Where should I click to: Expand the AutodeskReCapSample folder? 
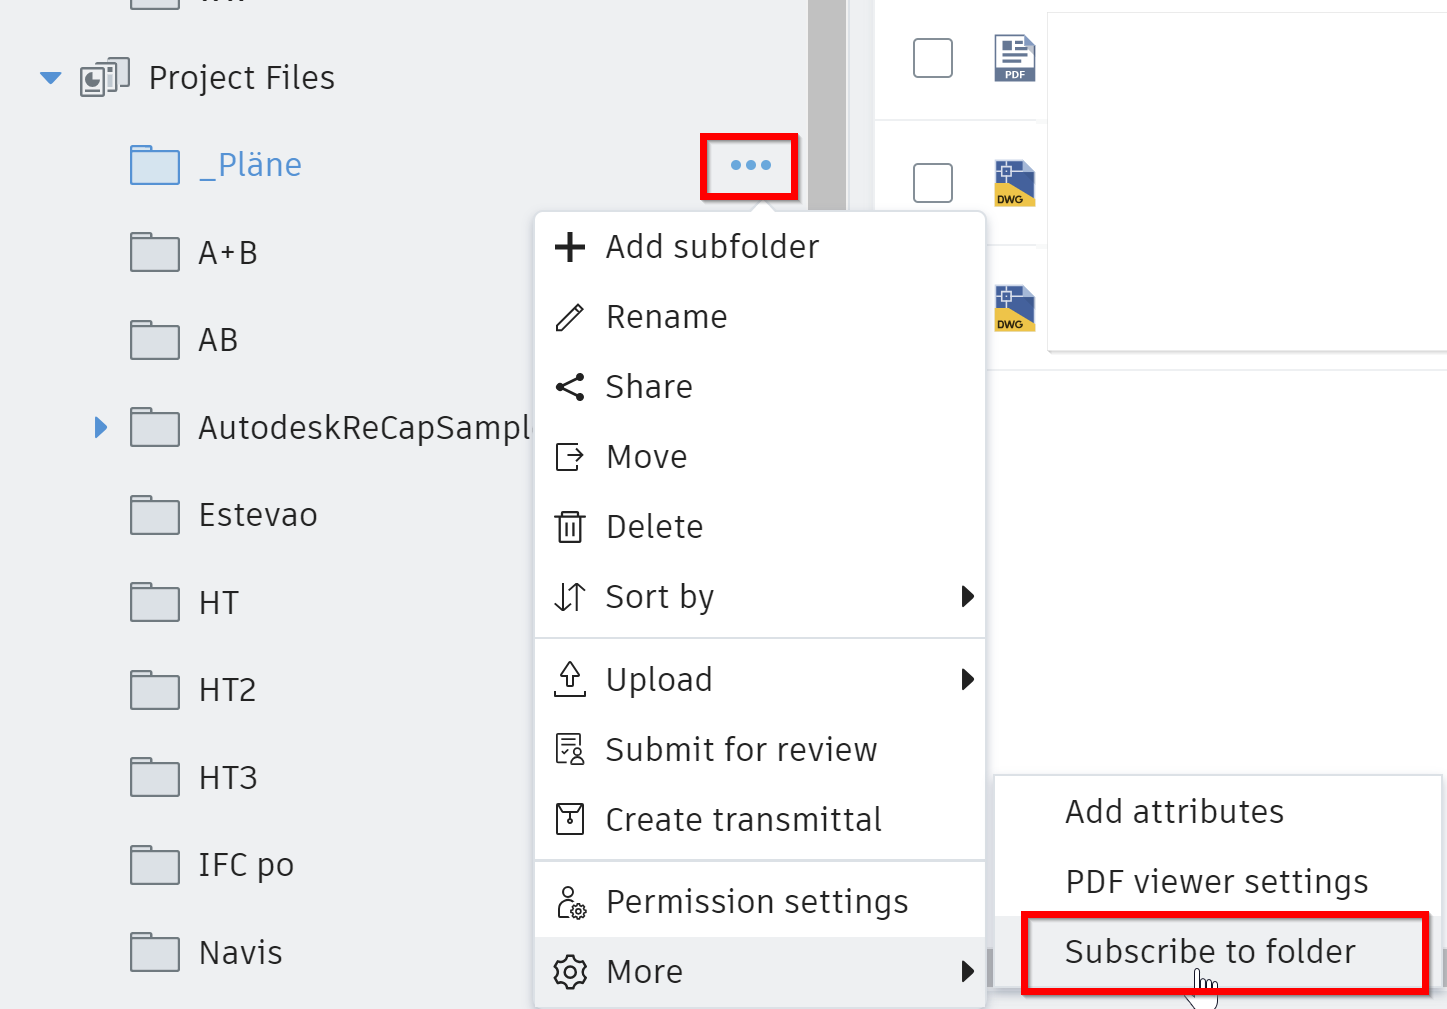pyautogui.click(x=100, y=428)
